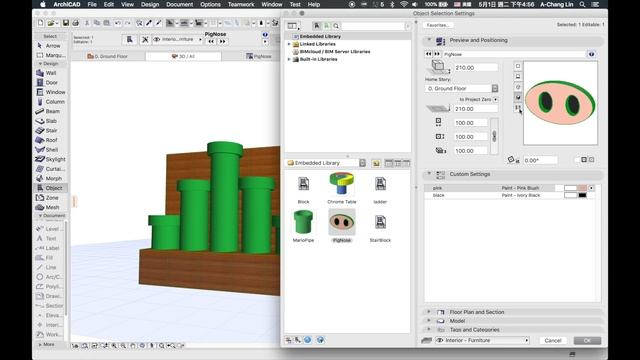Select the Slab tool
Viewport: 640px width, 360px height.
click(x=50, y=121)
